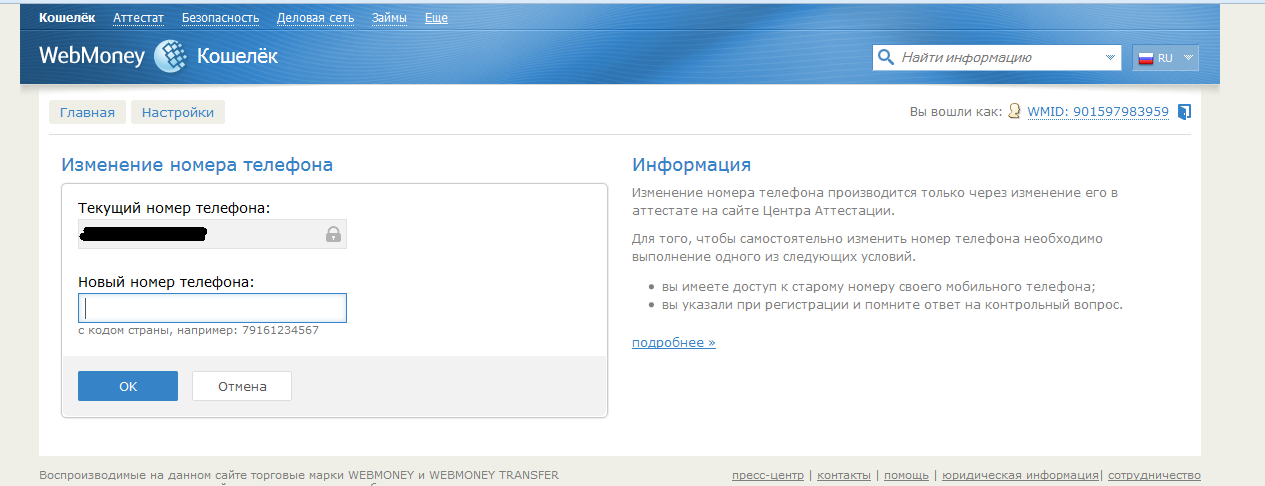Open the Еще top menu item
Viewport: 1265px width, 486px height.
(x=436, y=18)
